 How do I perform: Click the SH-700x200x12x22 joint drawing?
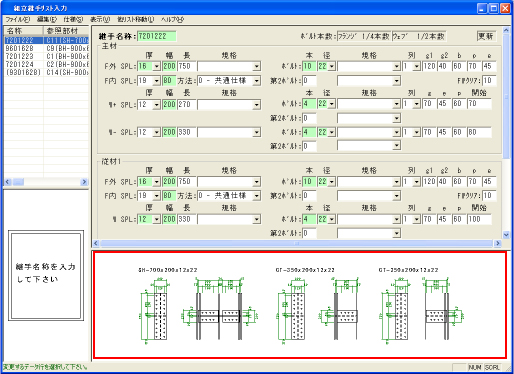pyautogui.click(x=198, y=305)
